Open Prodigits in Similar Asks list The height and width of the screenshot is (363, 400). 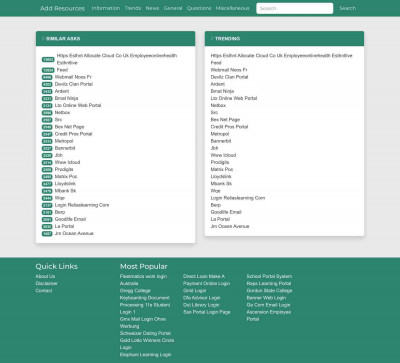click(x=64, y=169)
